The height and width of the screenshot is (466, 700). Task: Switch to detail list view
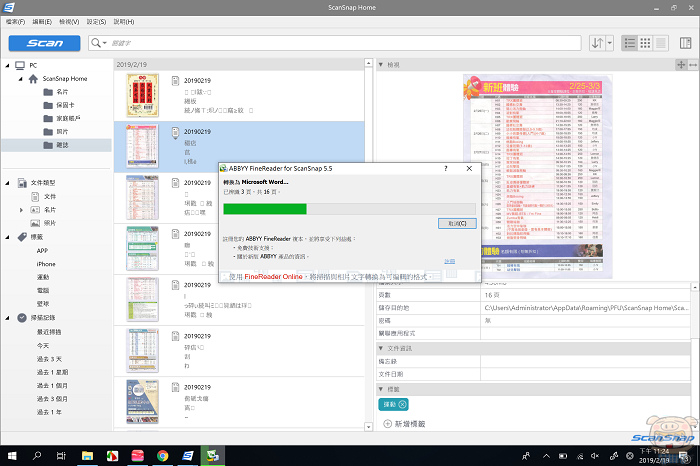pyautogui.click(x=661, y=43)
